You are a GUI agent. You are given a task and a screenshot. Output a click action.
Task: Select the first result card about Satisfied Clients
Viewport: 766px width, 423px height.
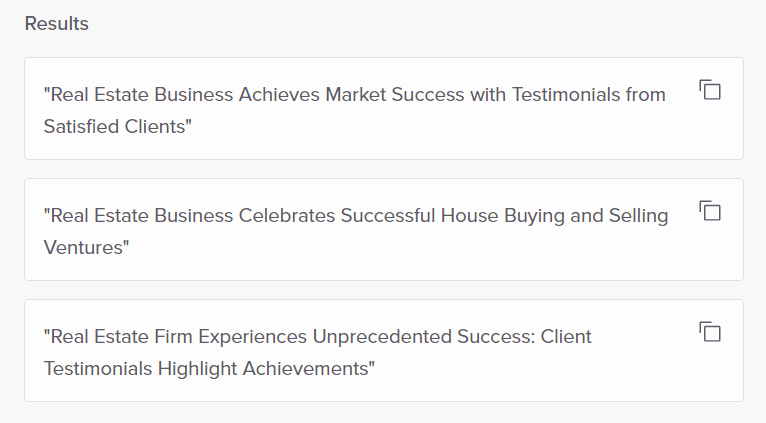coord(384,108)
